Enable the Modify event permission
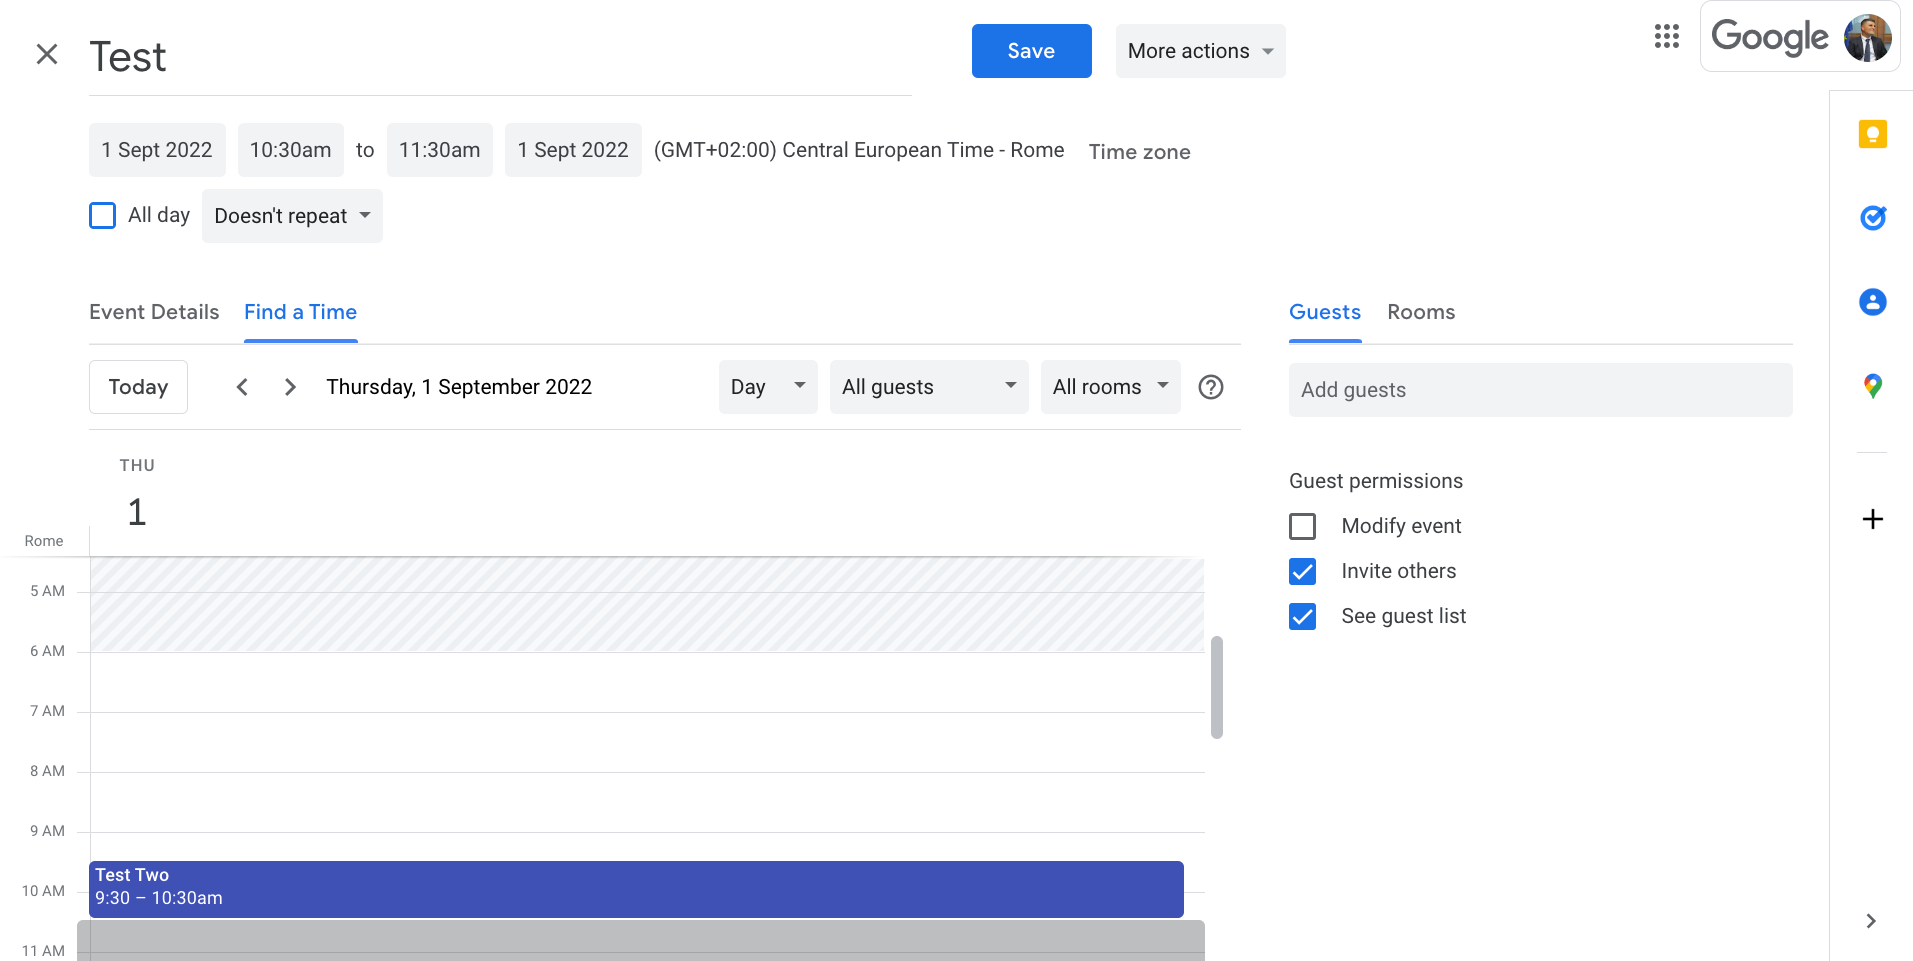The width and height of the screenshot is (1913, 961). pos(1302,525)
